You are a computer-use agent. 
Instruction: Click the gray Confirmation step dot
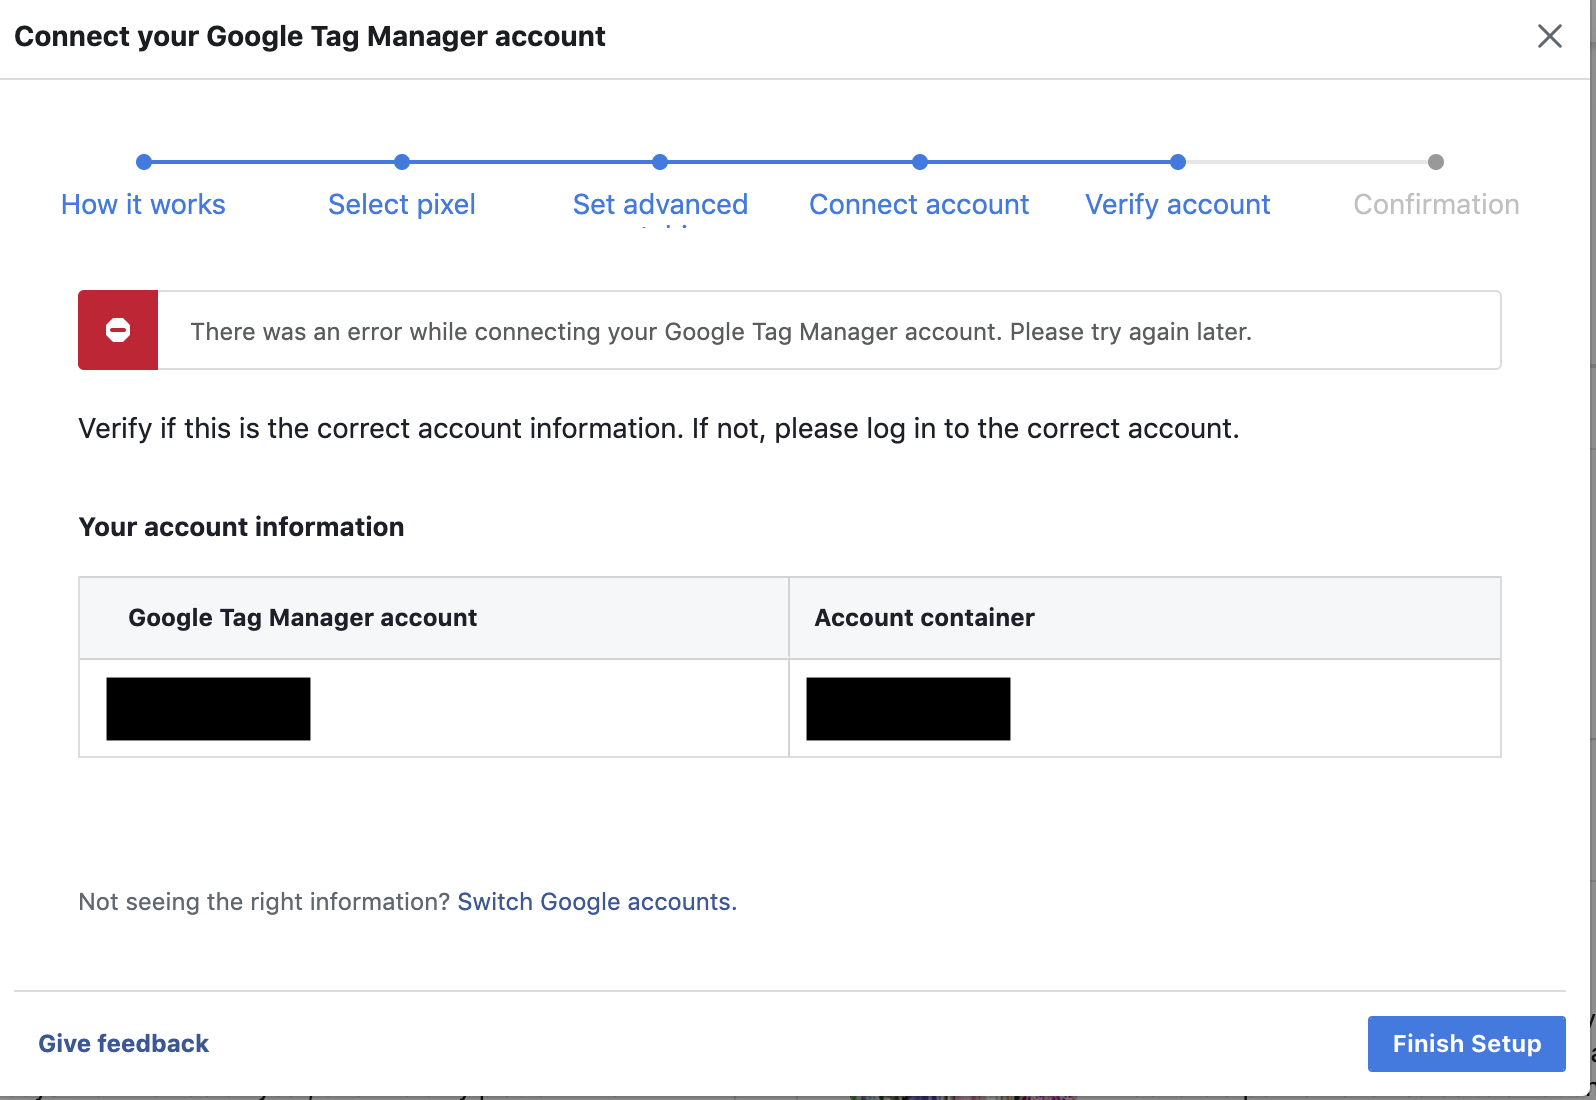coord(1436,162)
